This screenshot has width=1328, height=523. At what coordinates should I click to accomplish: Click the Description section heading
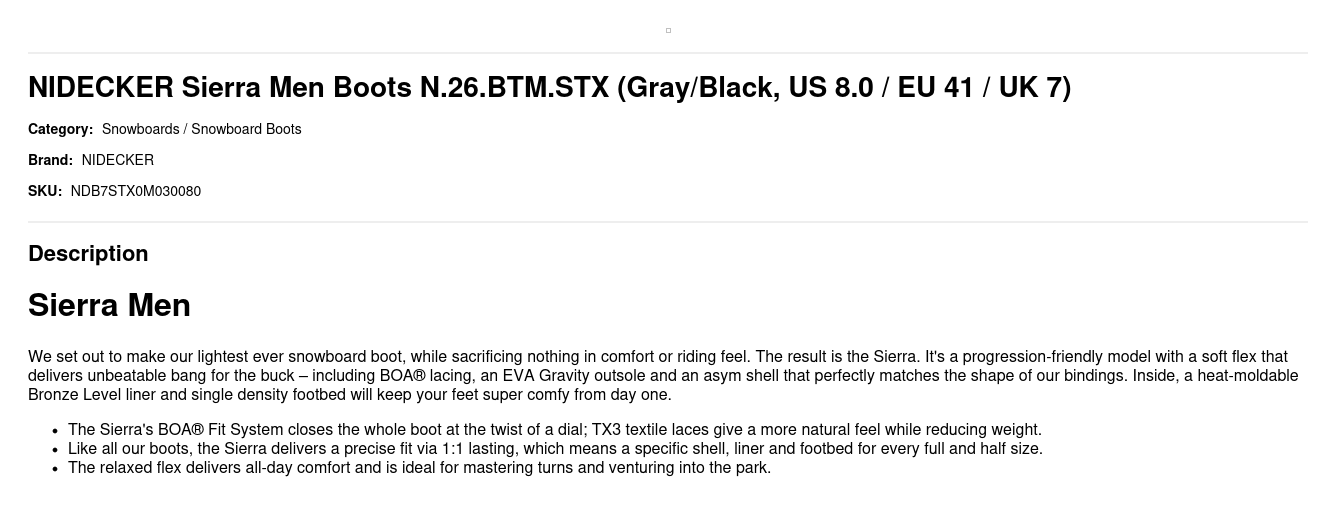point(88,254)
